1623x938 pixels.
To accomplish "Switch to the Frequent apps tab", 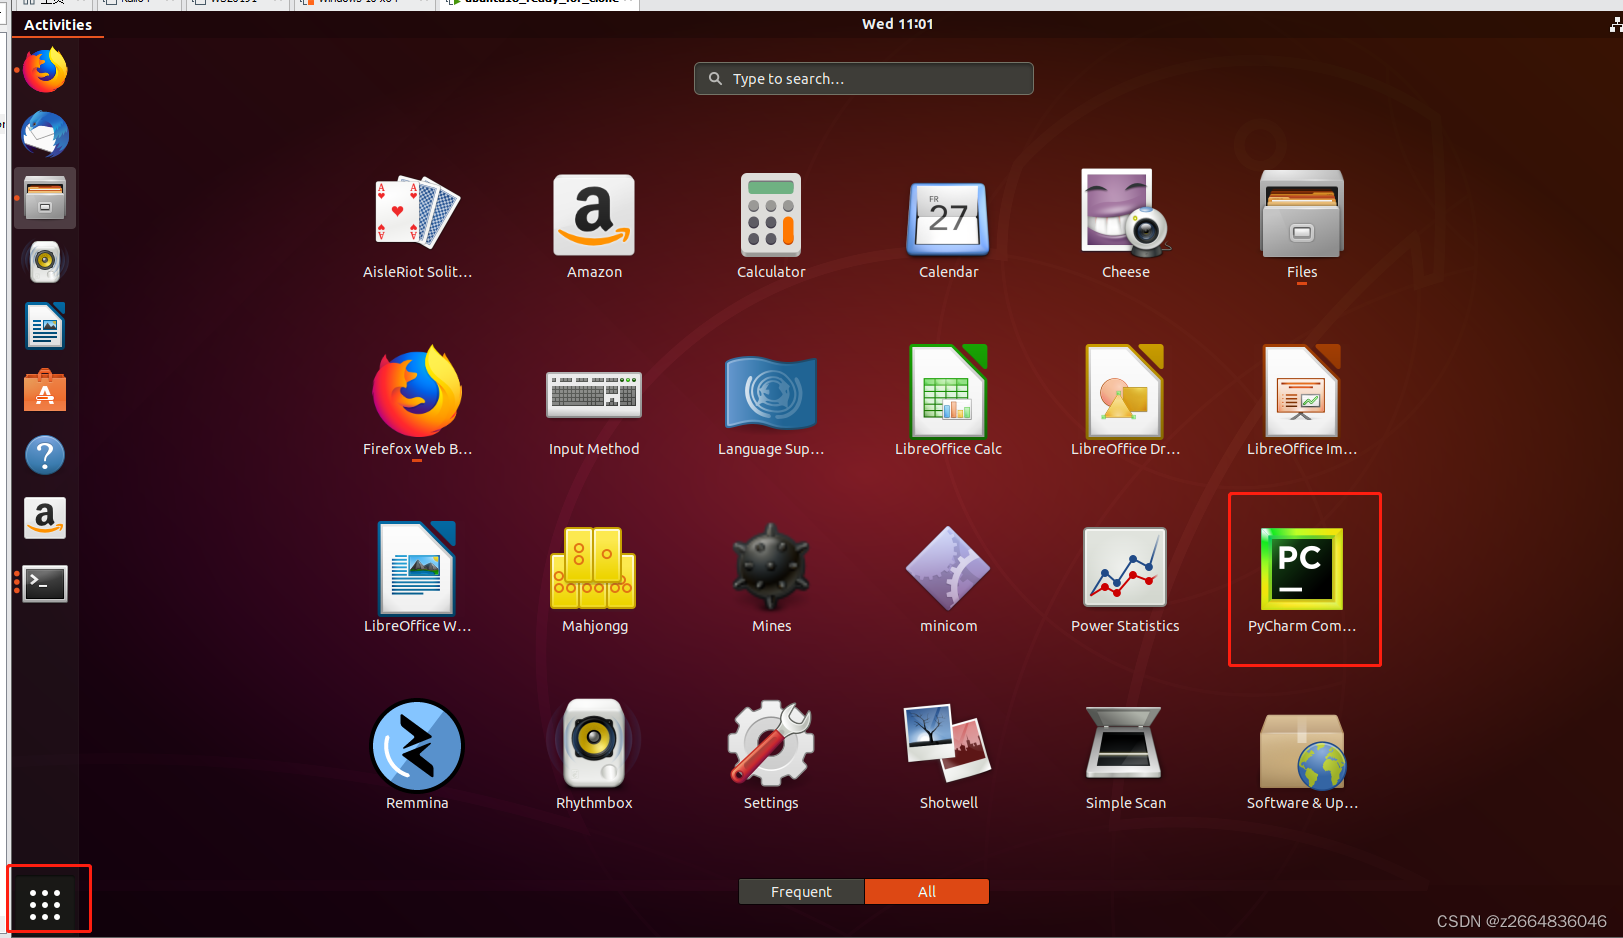I will pos(801,891).
